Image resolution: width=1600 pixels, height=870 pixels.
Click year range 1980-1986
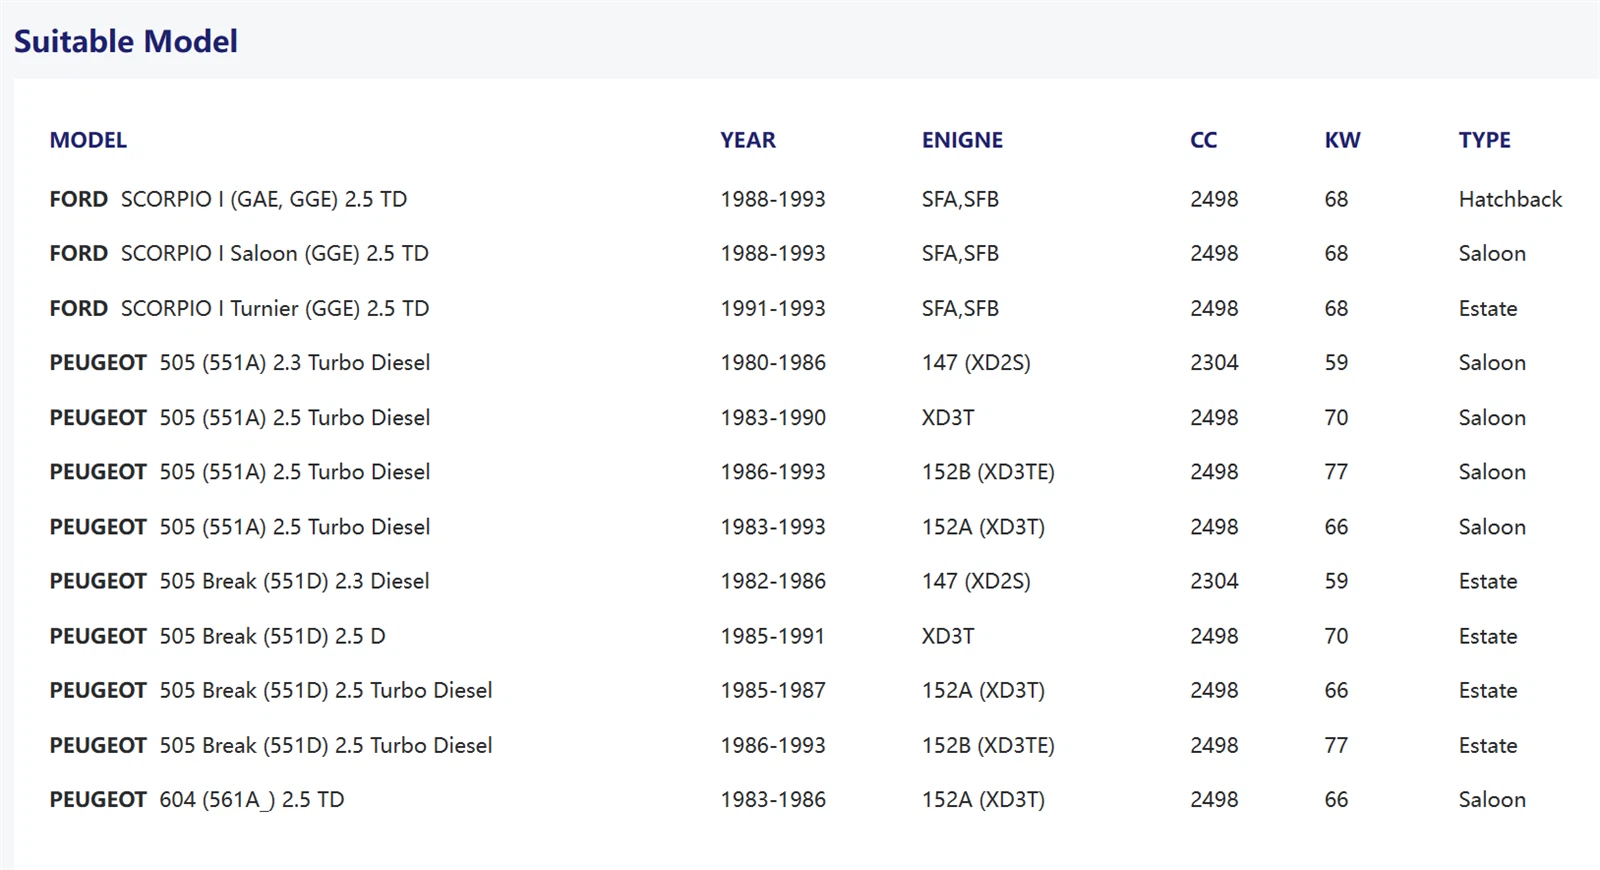pyautogui.click(x=773, y=363)
